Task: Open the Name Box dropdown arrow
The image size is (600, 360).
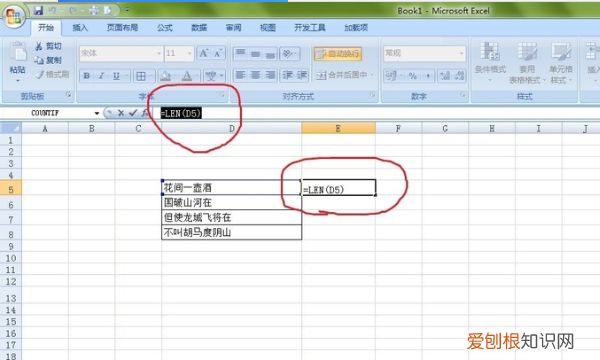Action: (96, 113)
